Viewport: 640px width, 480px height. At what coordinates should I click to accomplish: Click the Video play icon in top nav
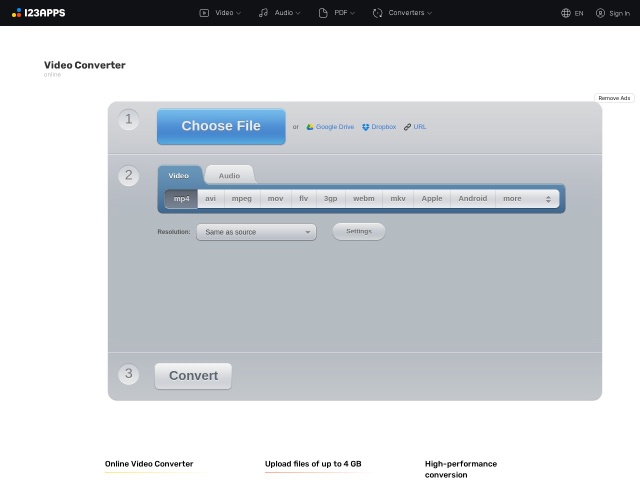(x=204, y=13)
